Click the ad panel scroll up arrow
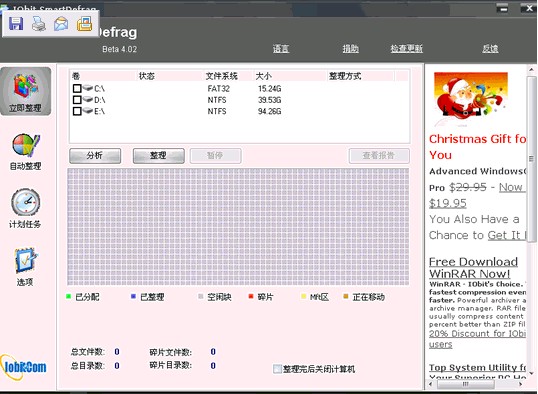This screenshot has width=538, height=394. 531,70
